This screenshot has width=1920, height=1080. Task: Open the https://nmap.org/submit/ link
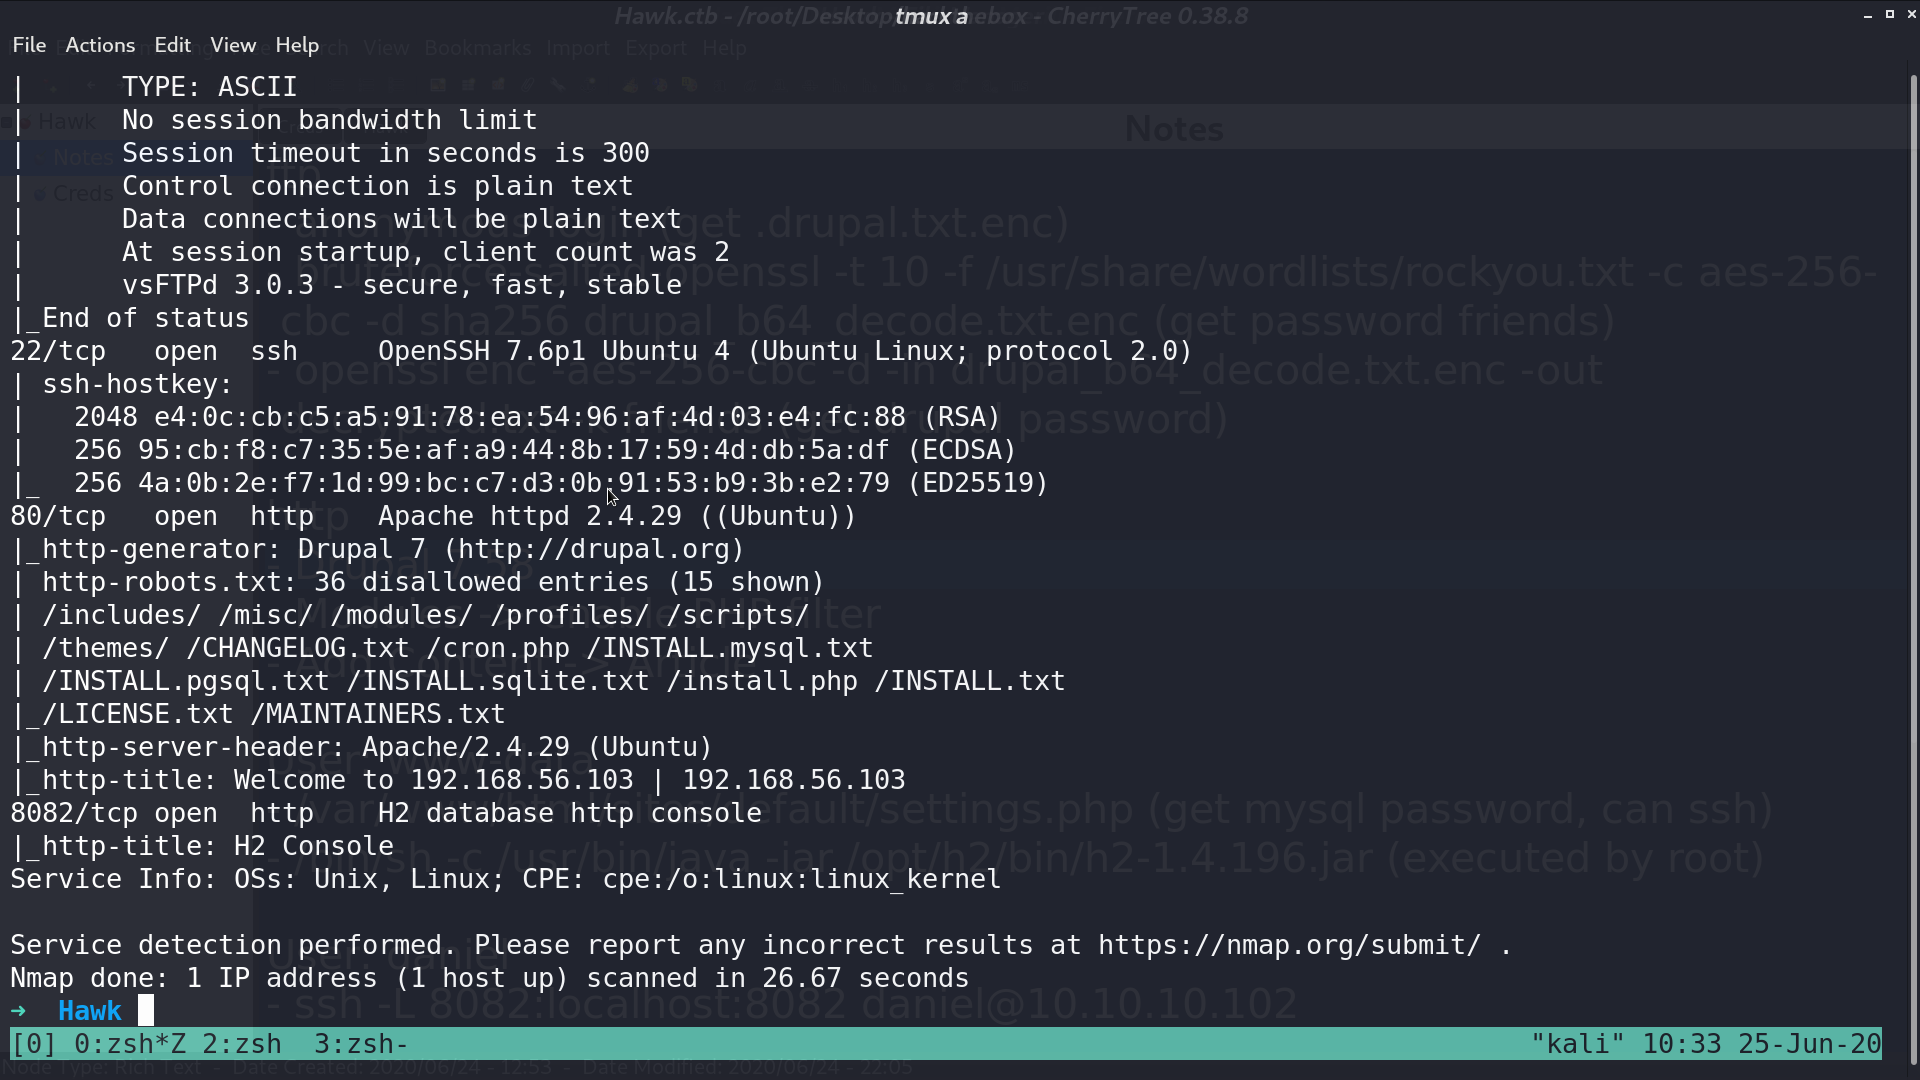click(x=1289, y=945)
